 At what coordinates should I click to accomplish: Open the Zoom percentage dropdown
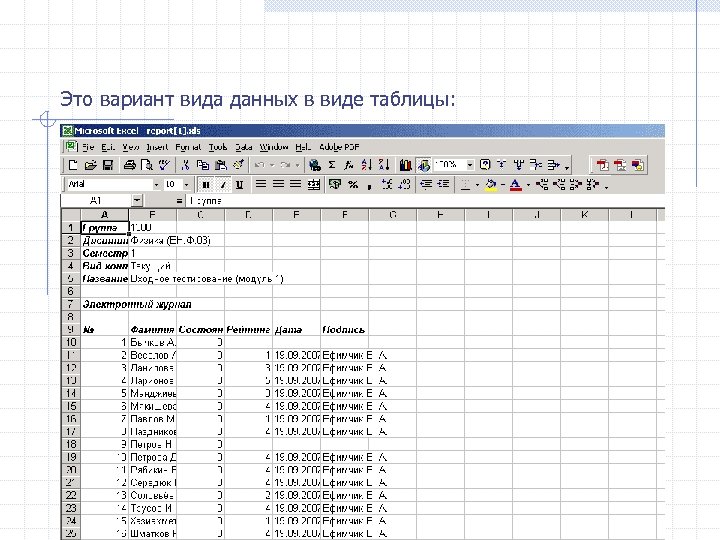(x=470, y=165)
